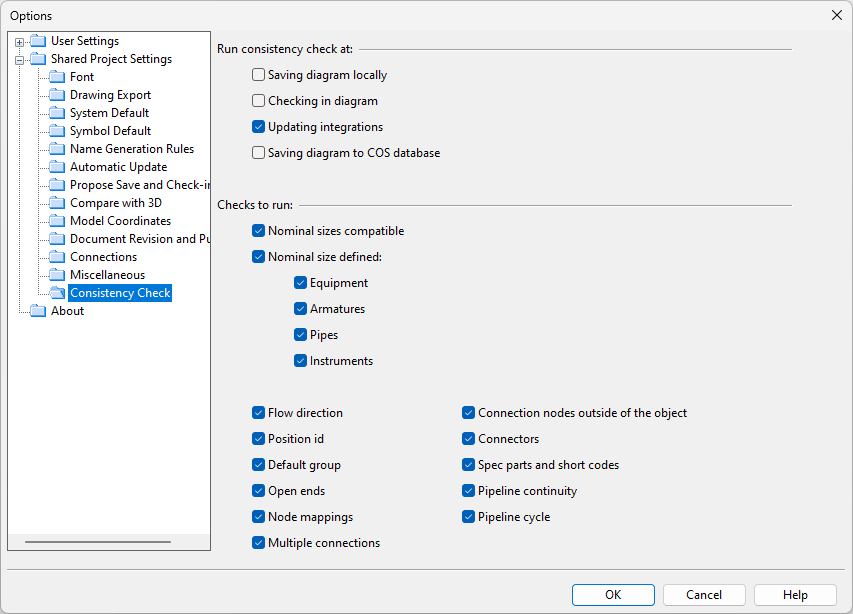This screenshot has width=853, height=614.
Task: Select Miscellaneous in the settings tree
Action: point(107,275)
